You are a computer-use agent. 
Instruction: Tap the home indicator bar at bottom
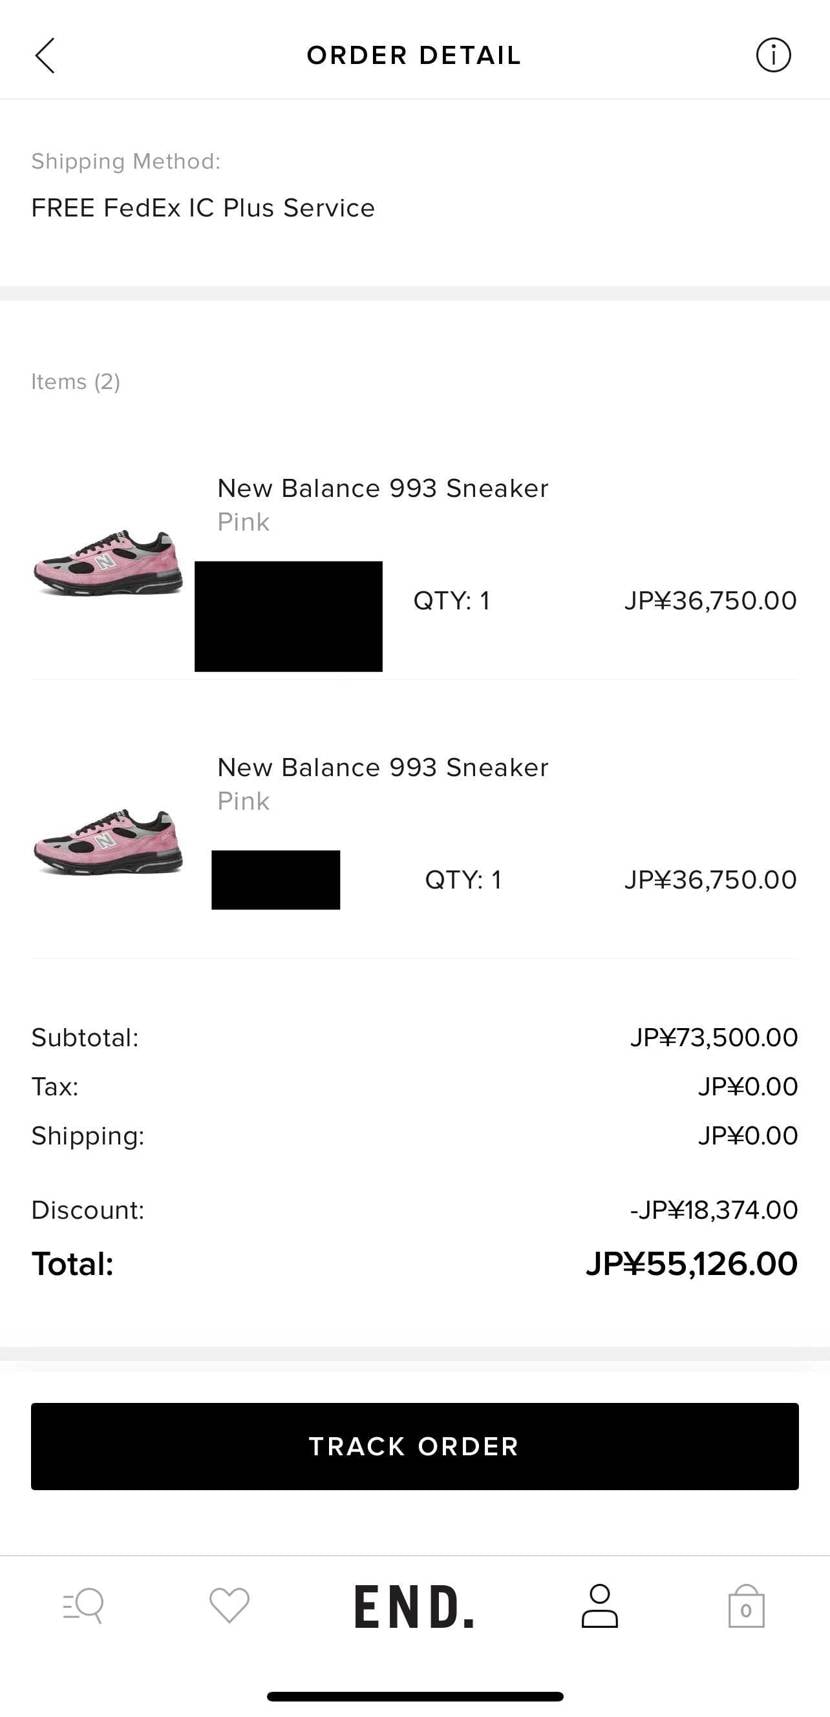pos(415,1696)
